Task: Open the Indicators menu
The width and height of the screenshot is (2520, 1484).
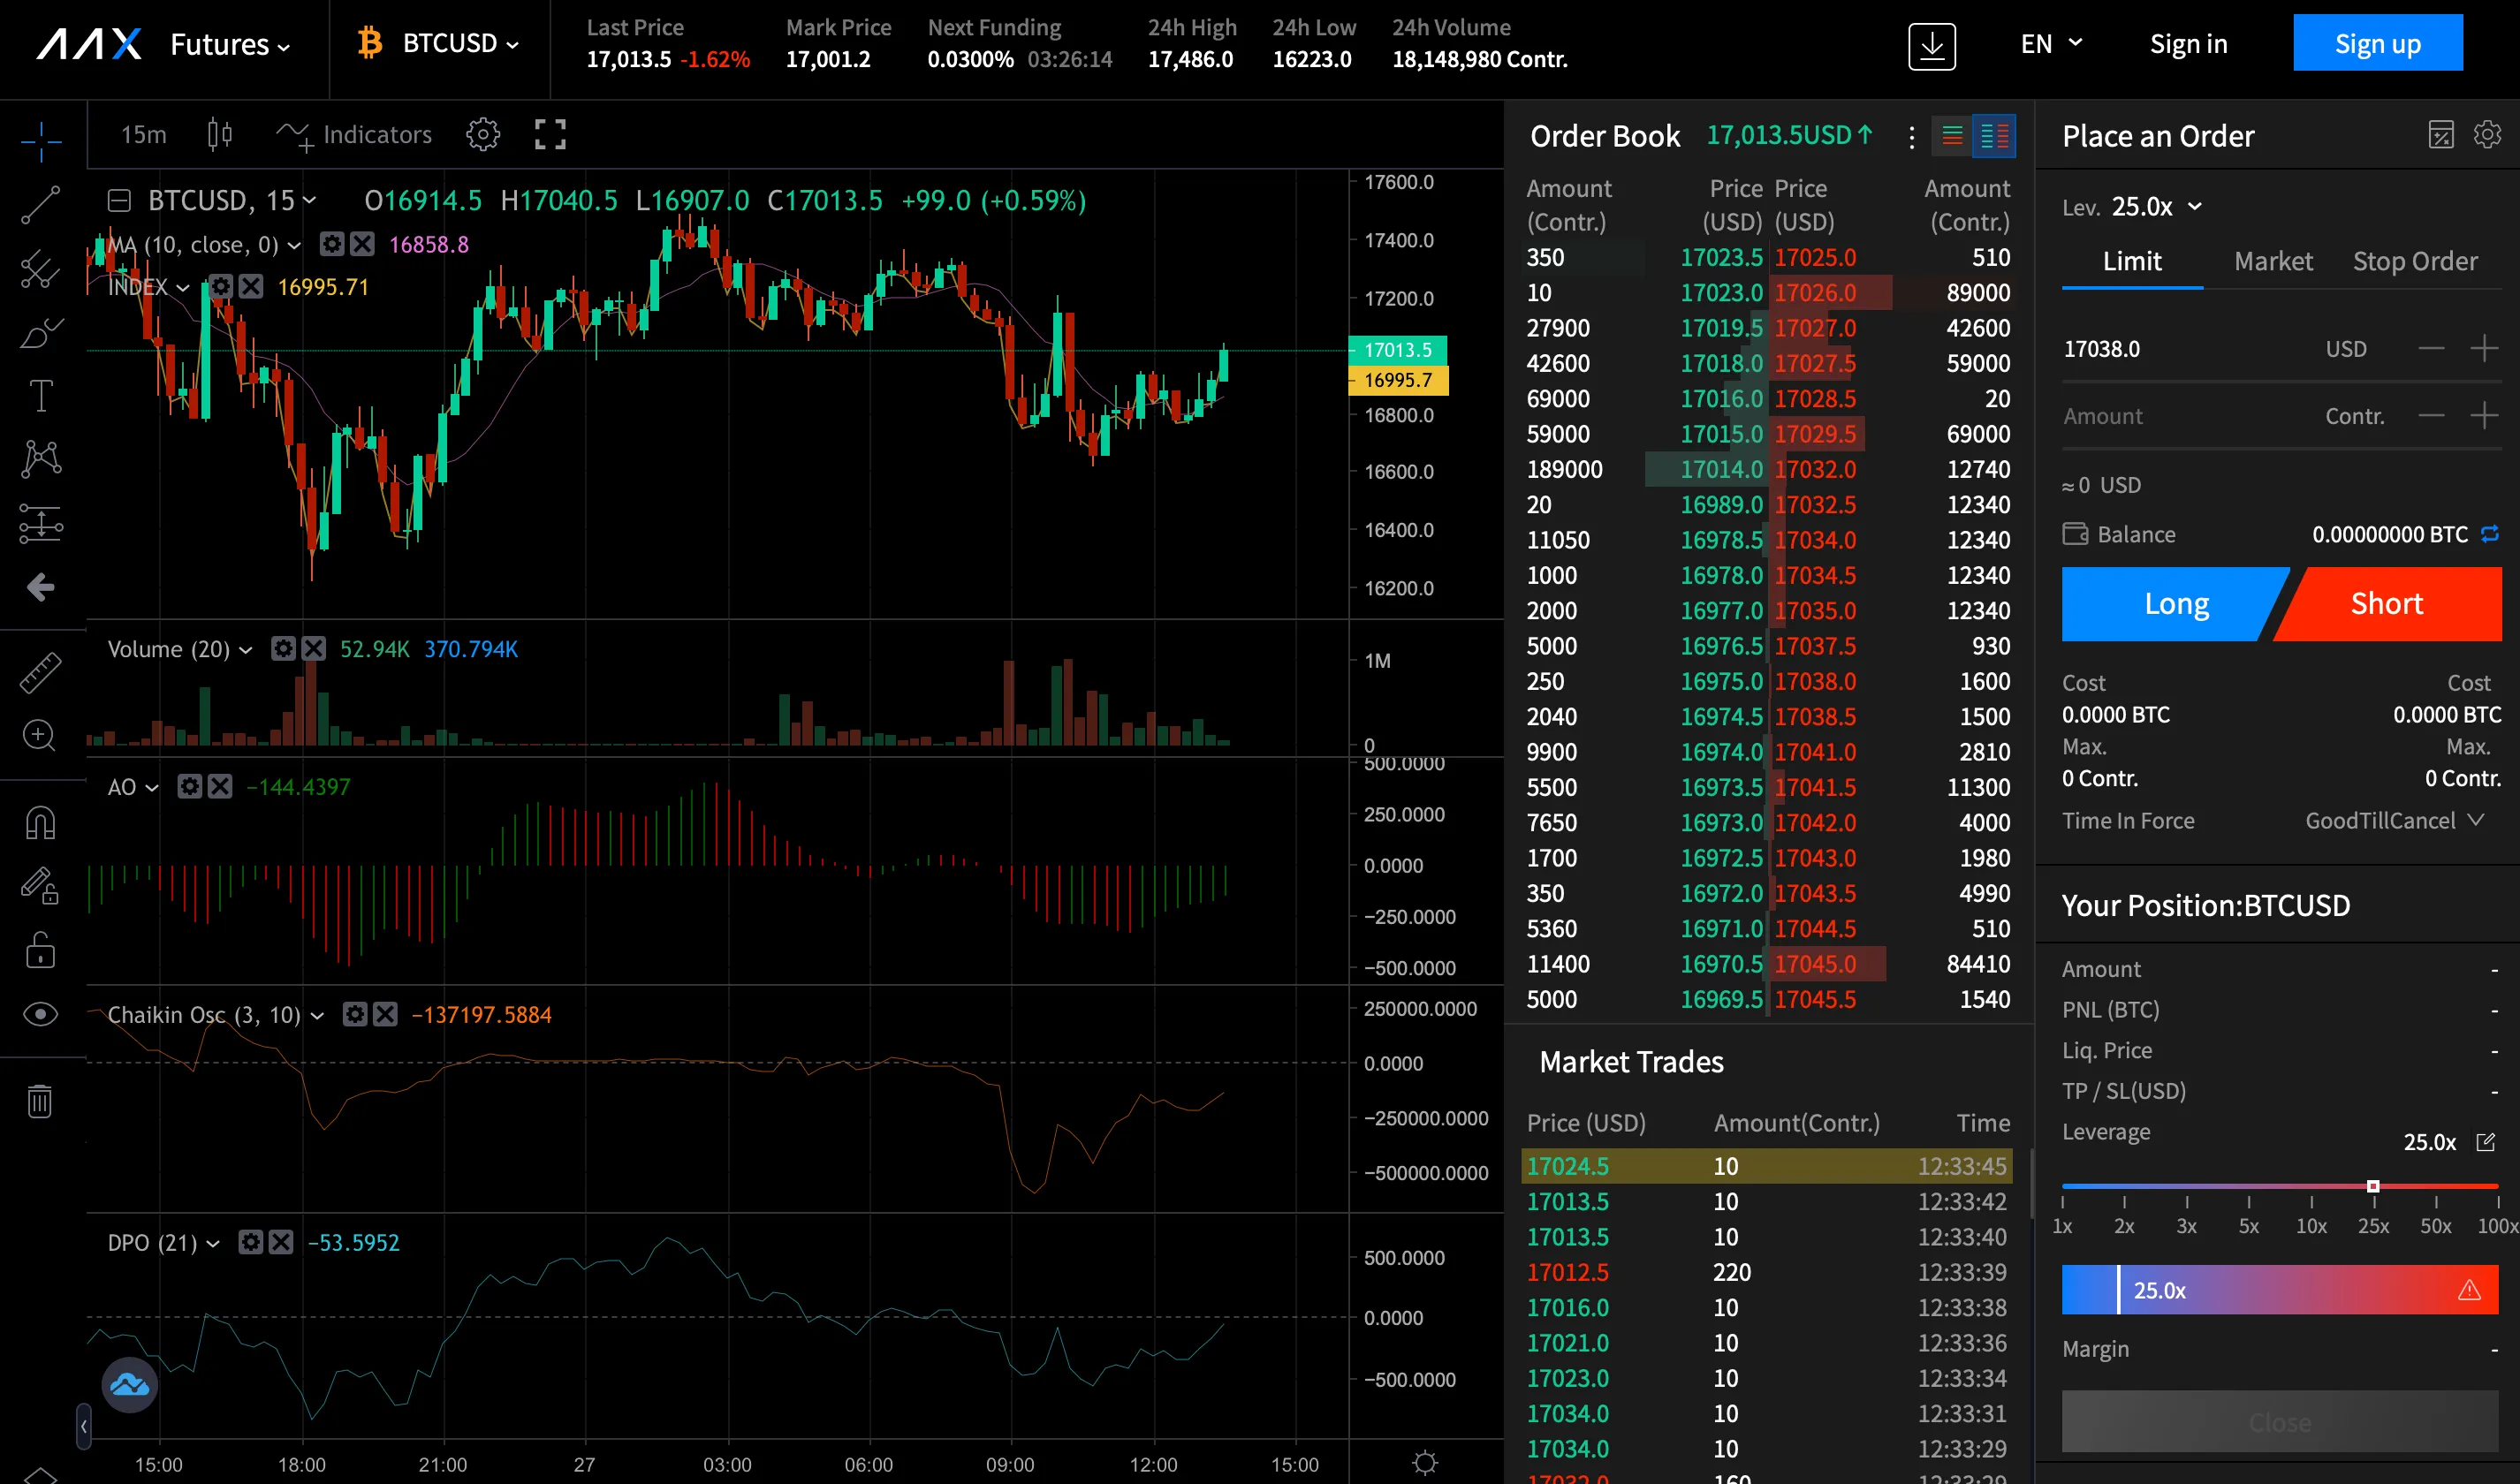Action: click(354, 135)
